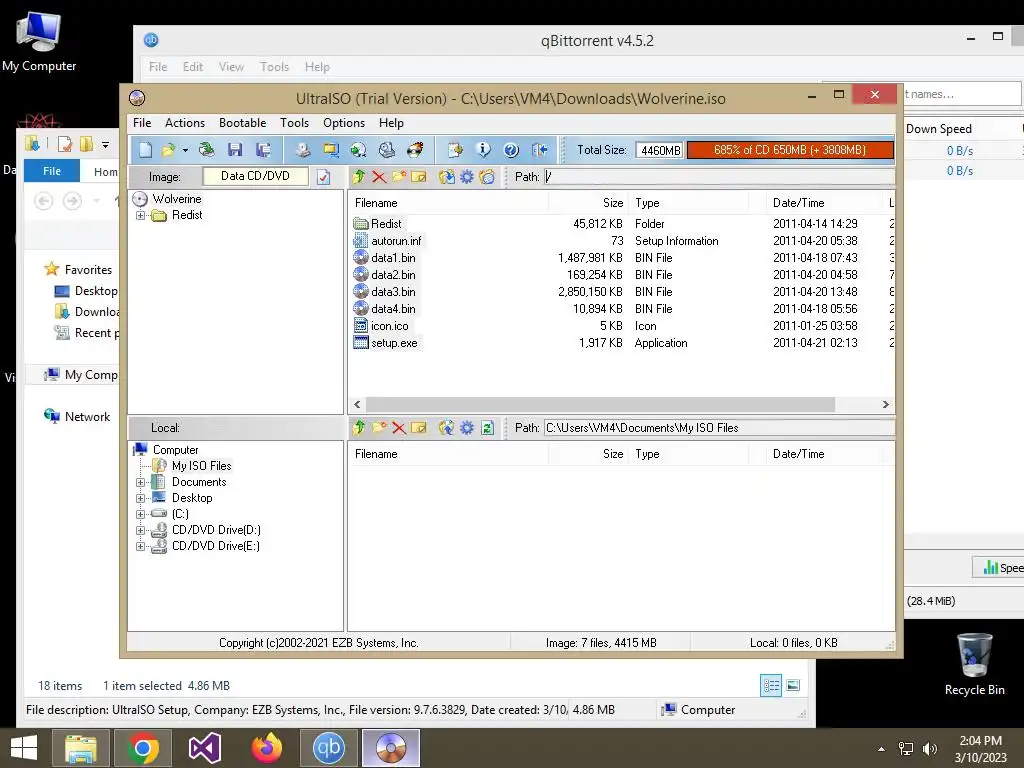This screenshot has width=1024, height=768.
Task: Open the UltraISO File menu
Action: (142, 123)
